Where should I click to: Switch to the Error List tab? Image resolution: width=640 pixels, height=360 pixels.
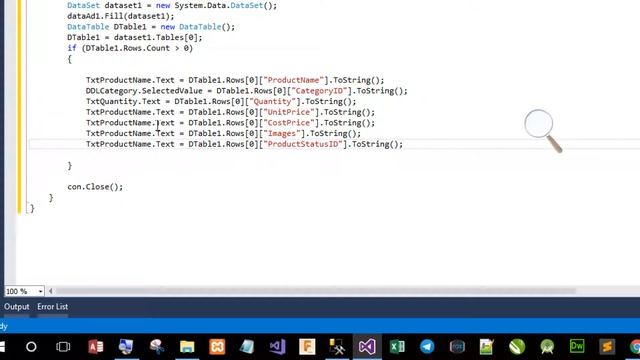pos(53,307)
